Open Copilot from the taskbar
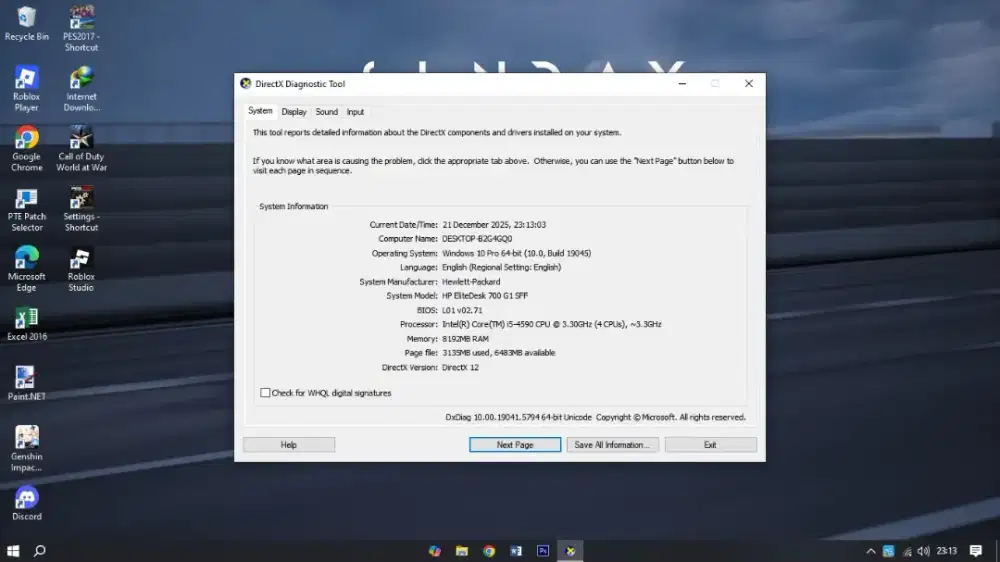This screenshot has width=1000, height=562. 434,551
